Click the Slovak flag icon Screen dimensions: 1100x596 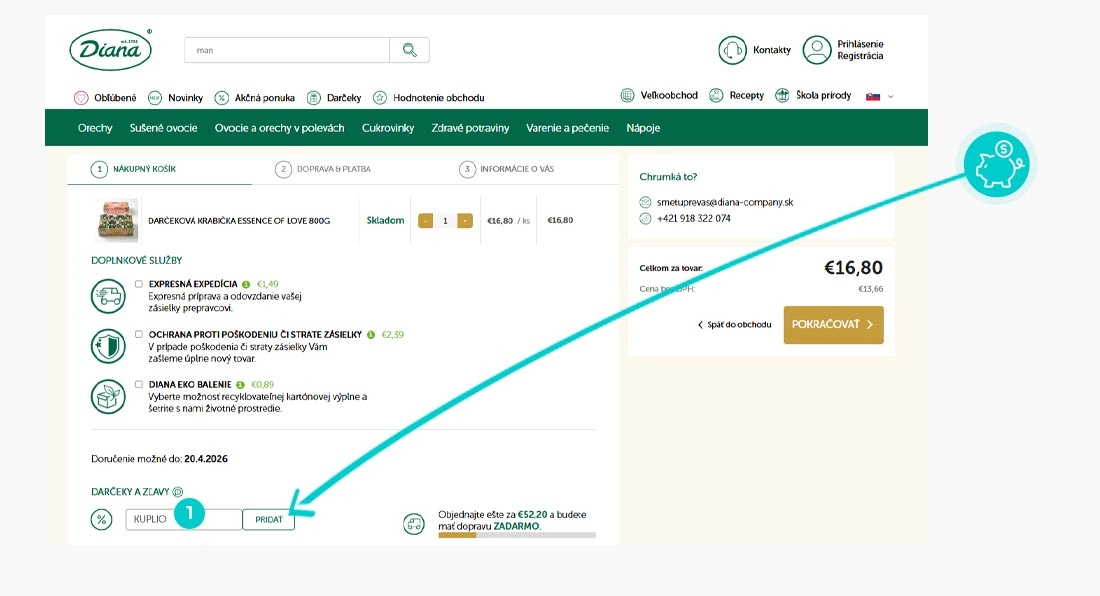[x=873, y=96]
